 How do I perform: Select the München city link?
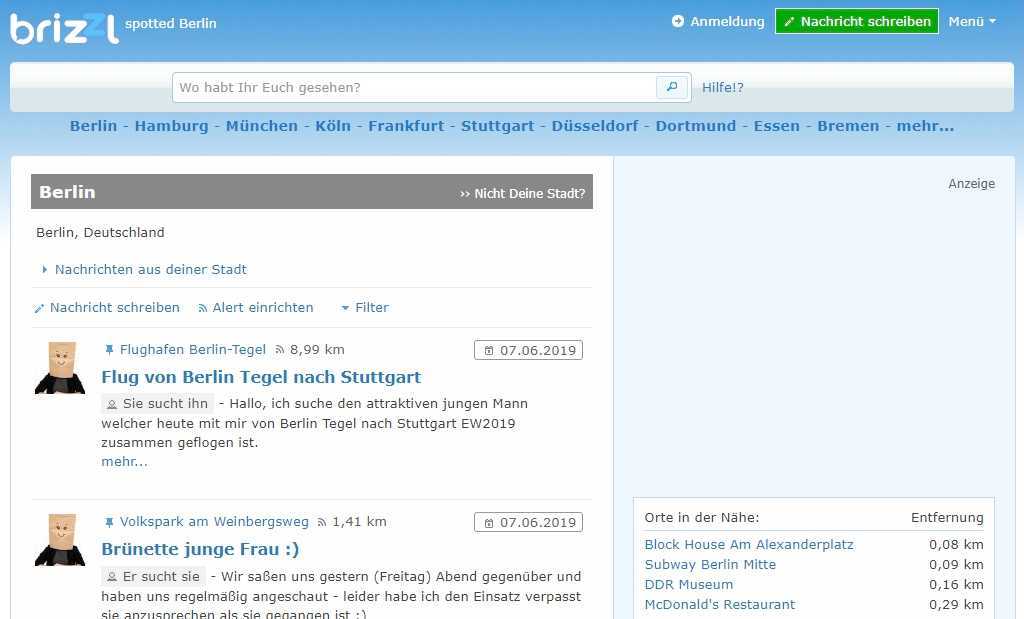[262, 126]
